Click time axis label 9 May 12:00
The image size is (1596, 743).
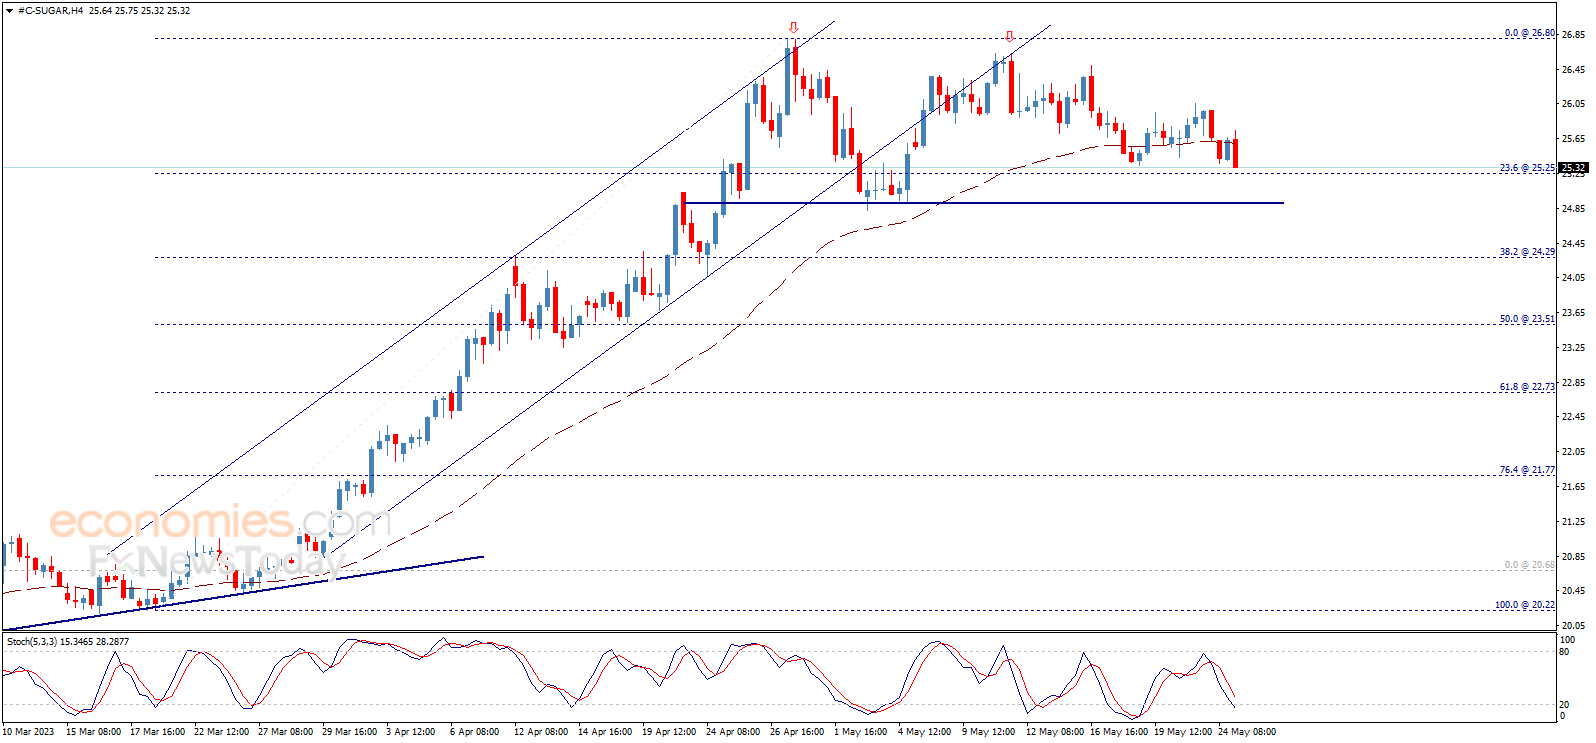pos(988,732)
